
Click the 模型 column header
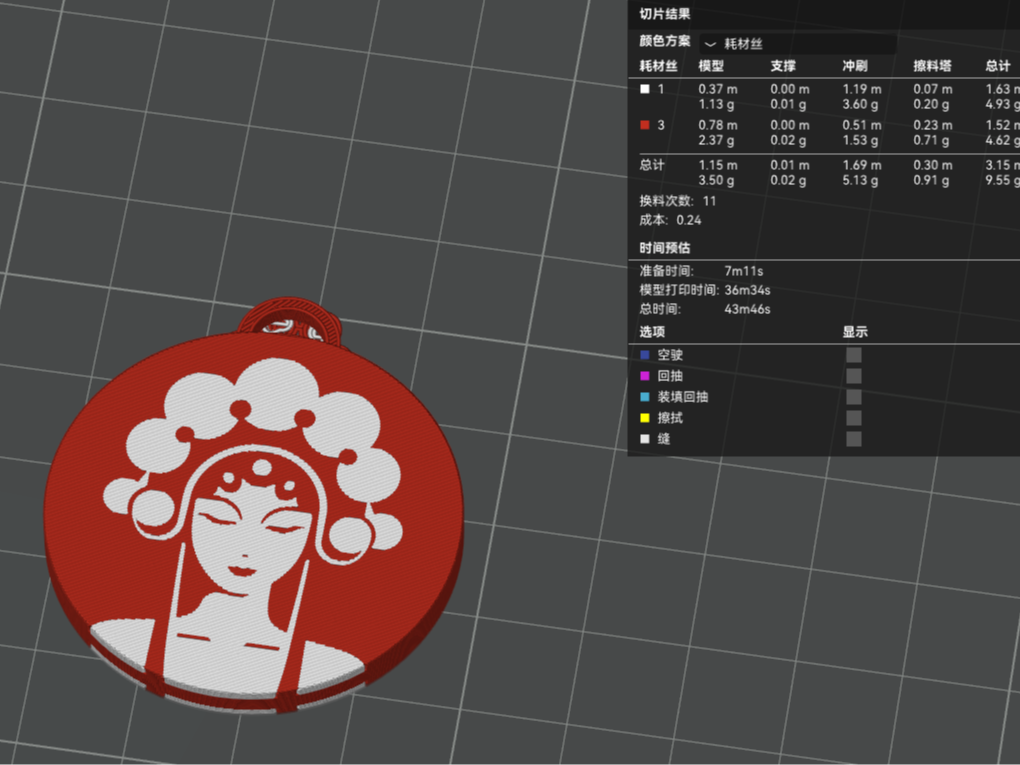coord(711,66)
